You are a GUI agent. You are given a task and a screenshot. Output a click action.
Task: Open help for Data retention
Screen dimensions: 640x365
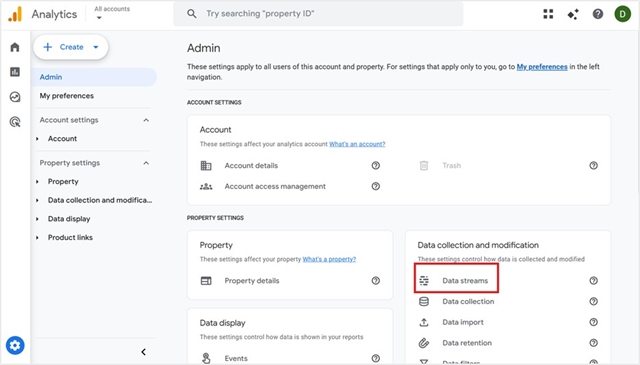[x=593, y=343]
